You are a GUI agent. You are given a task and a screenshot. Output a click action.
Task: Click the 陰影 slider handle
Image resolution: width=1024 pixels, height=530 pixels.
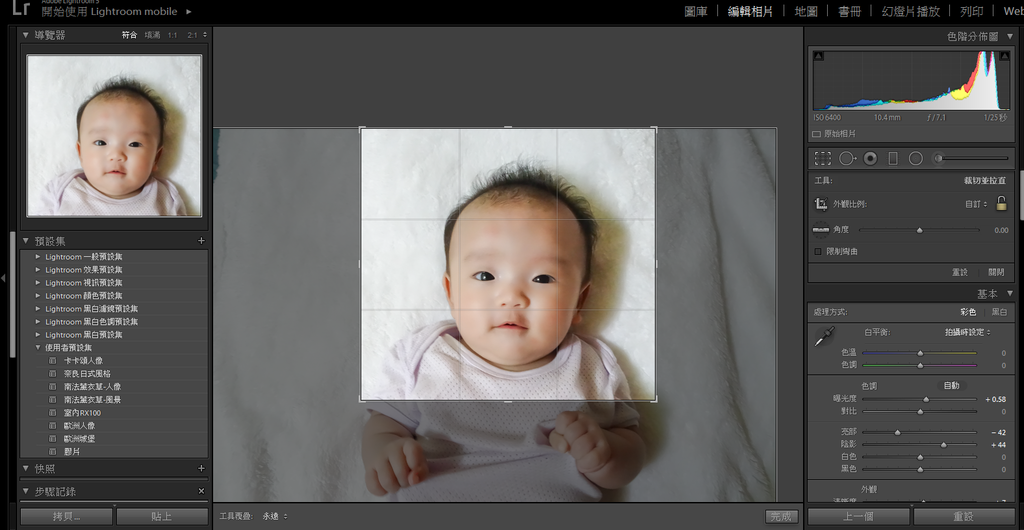(943, 445)
